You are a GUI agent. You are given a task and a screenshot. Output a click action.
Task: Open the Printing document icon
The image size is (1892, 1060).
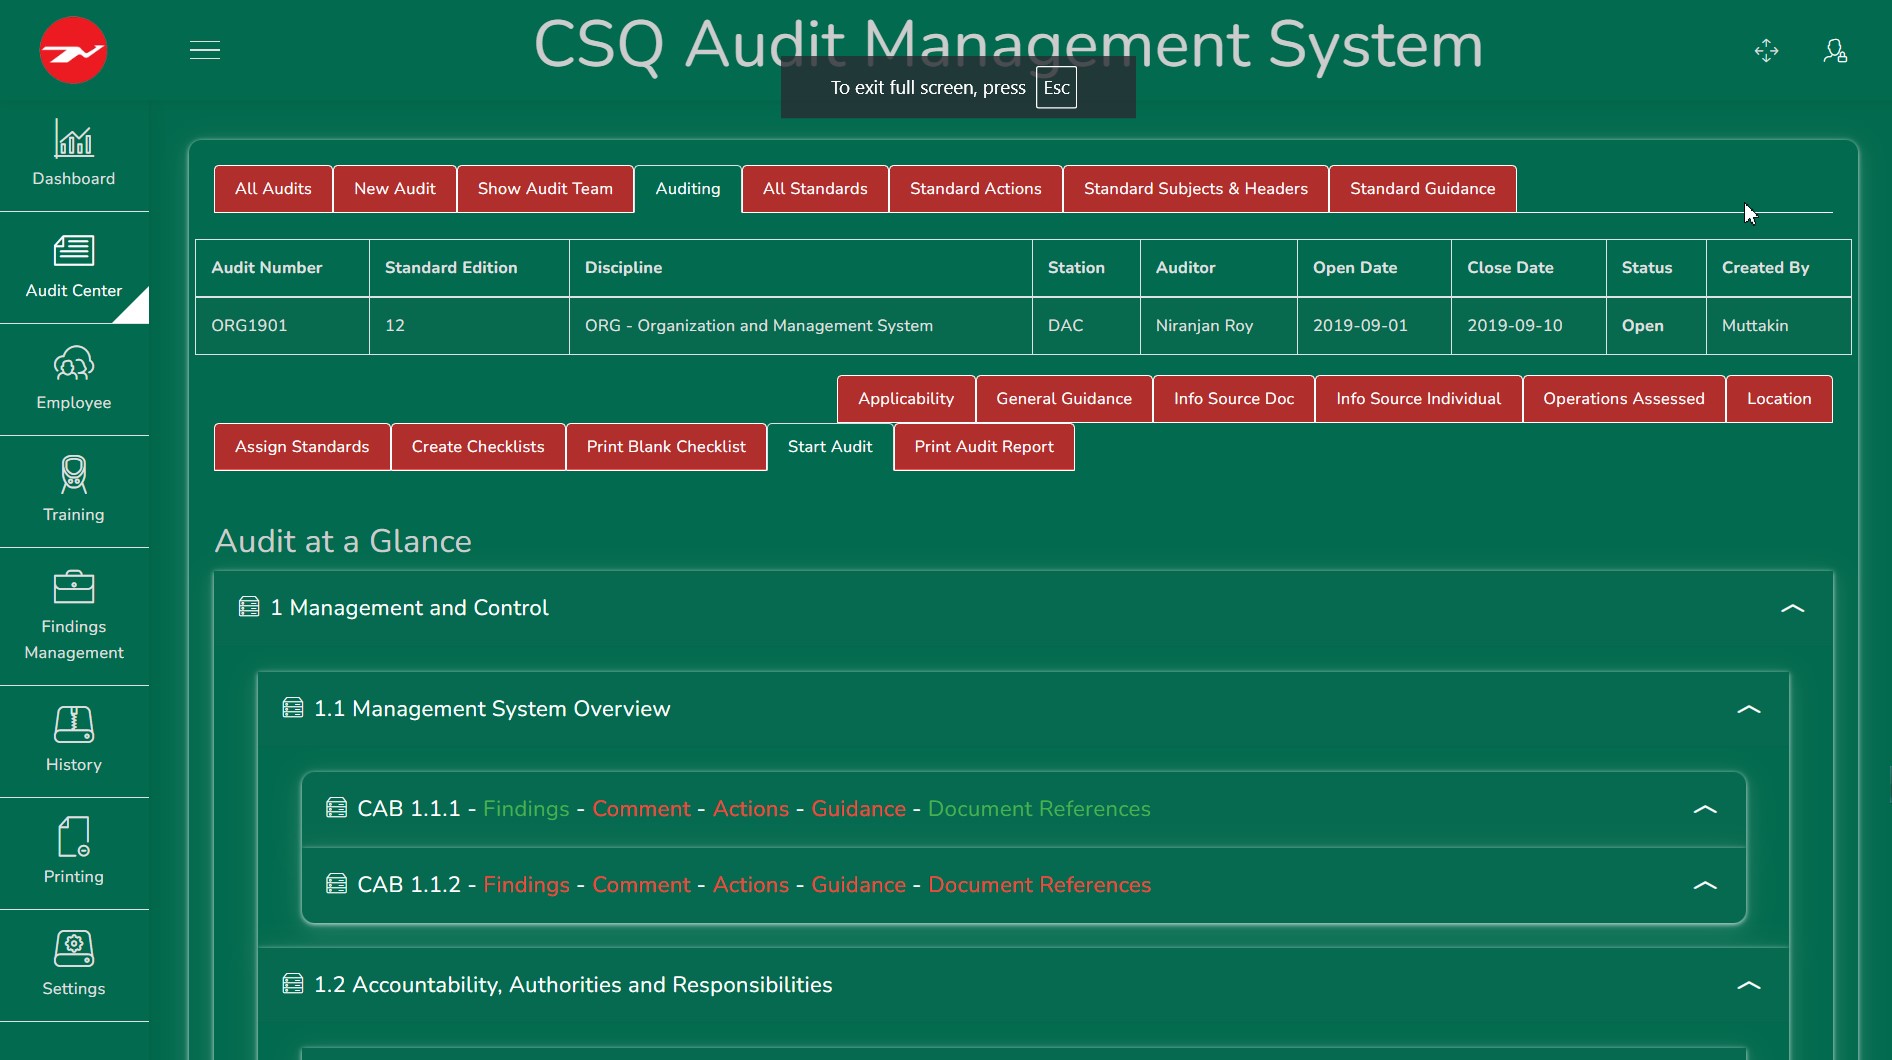tap(74, 837)
